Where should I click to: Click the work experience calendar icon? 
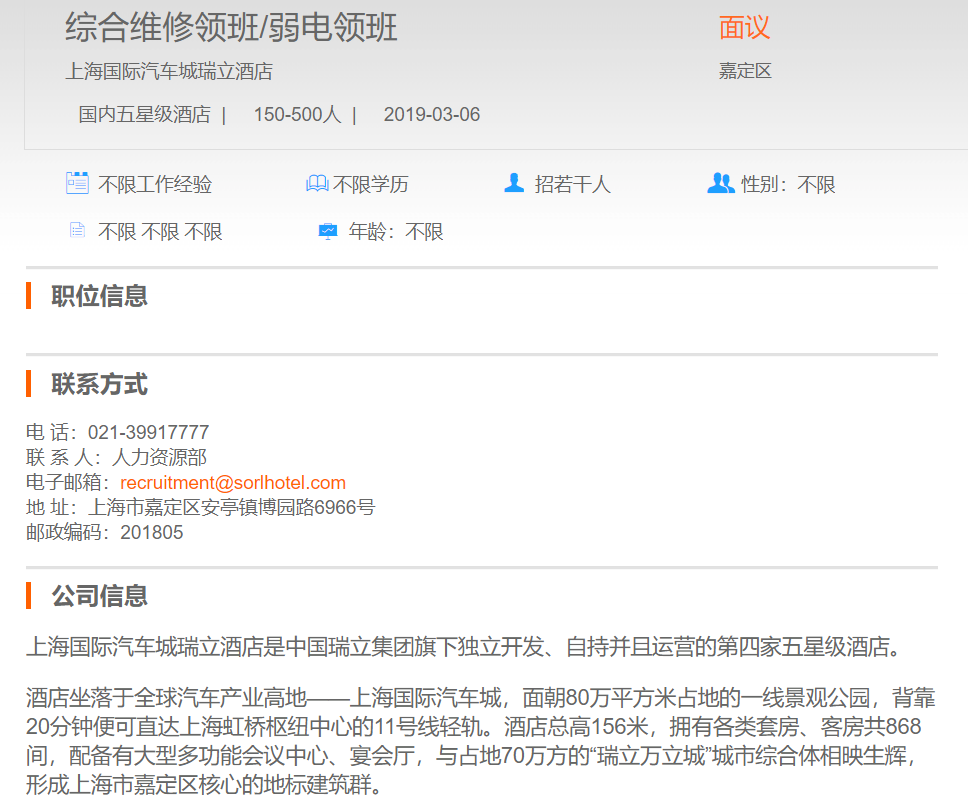pyautogui.click(x=77, y=183)
